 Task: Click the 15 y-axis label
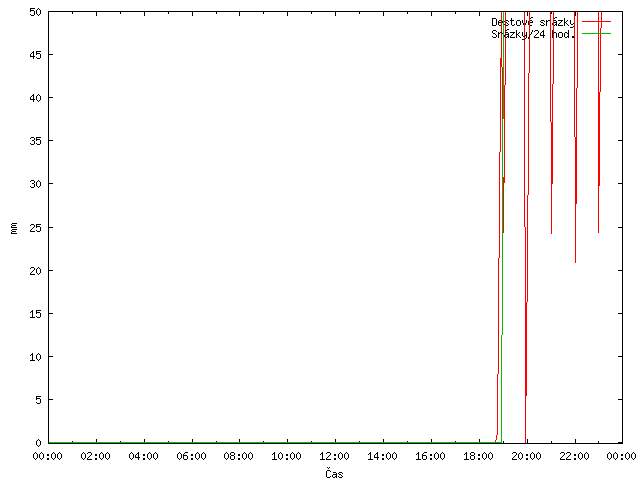36,313
